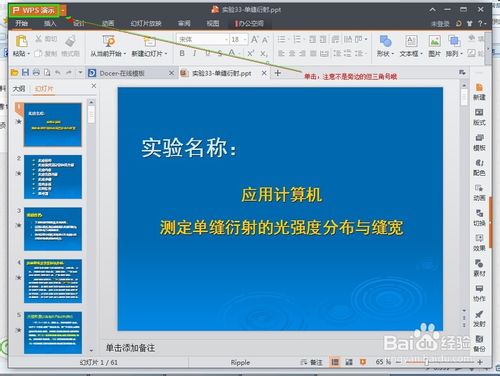Toggle the 备注 notes button in status bar
500x376 pixels.
click(x=311, y=362)
